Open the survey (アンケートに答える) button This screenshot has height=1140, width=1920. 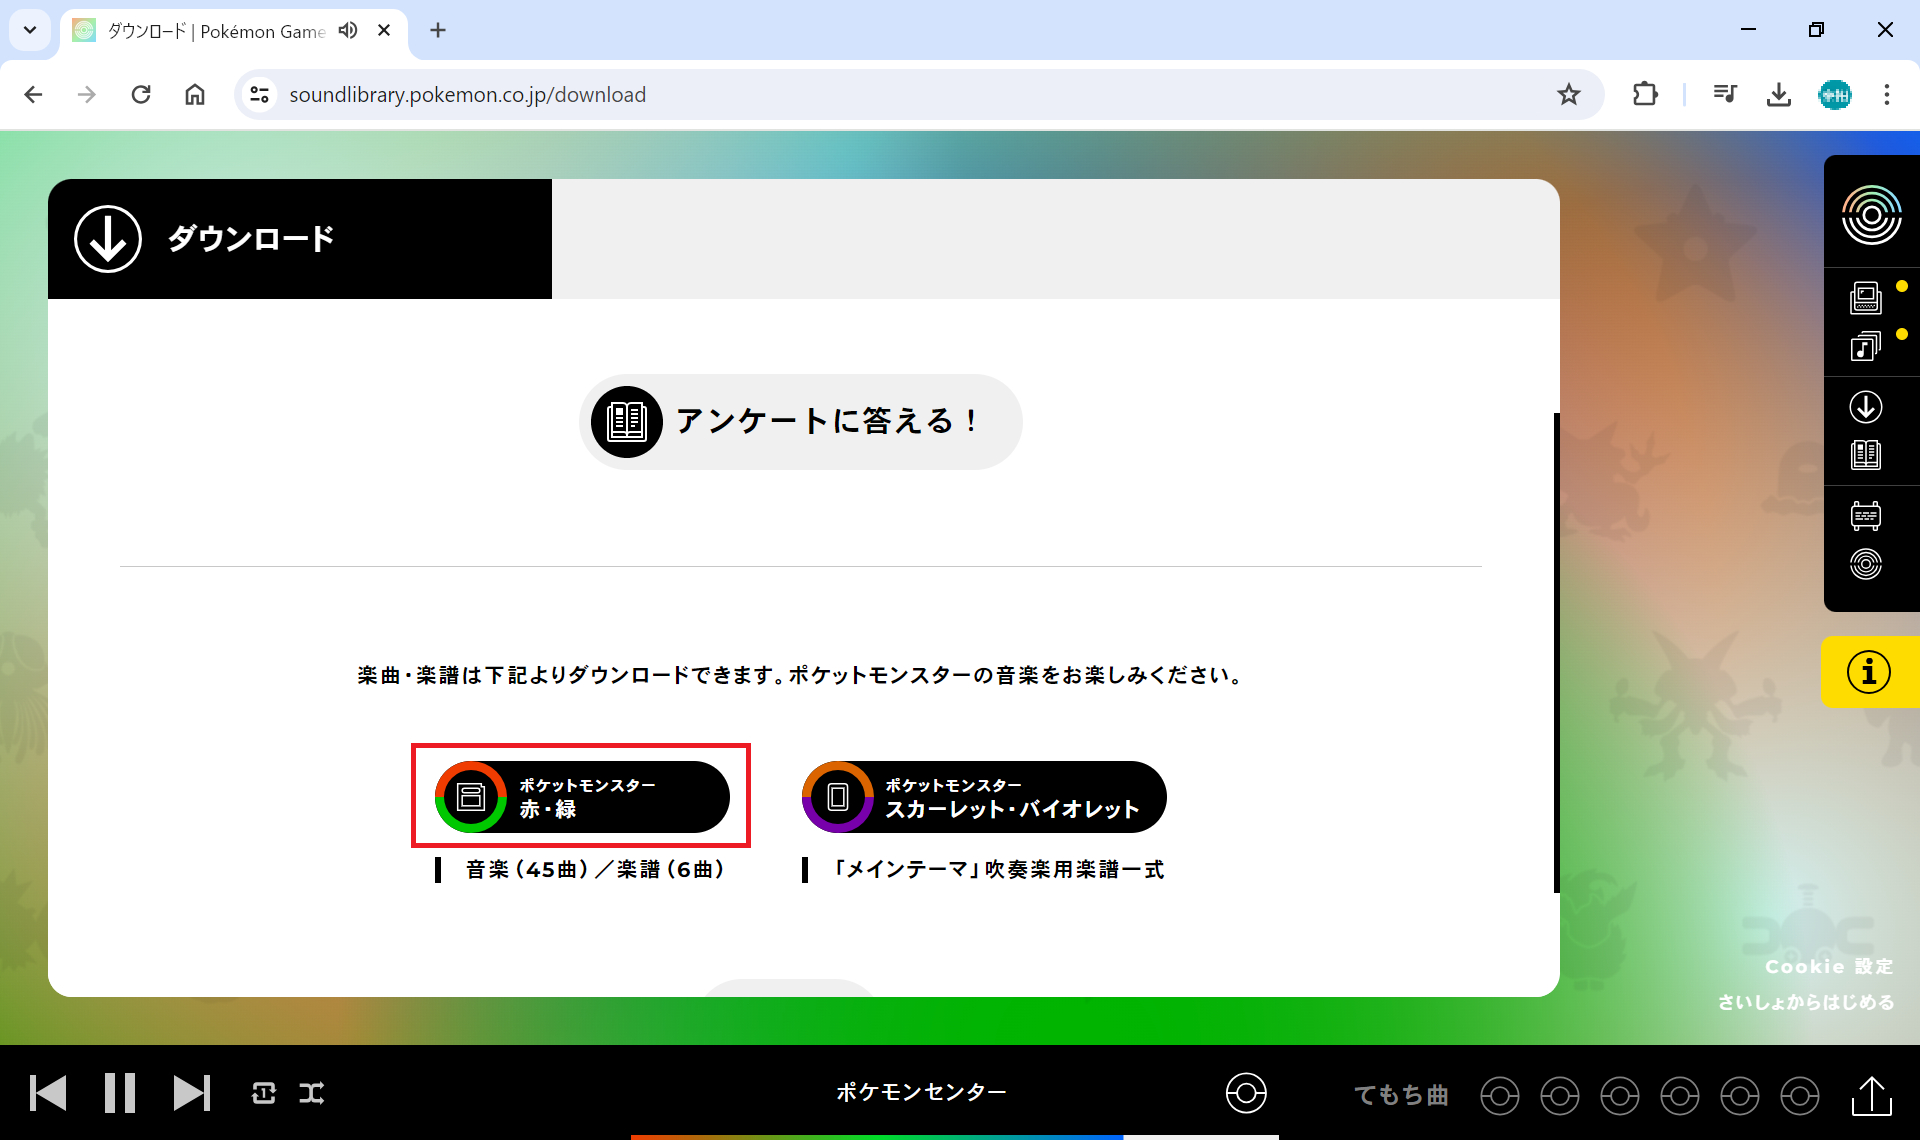[x=800, y=422]
